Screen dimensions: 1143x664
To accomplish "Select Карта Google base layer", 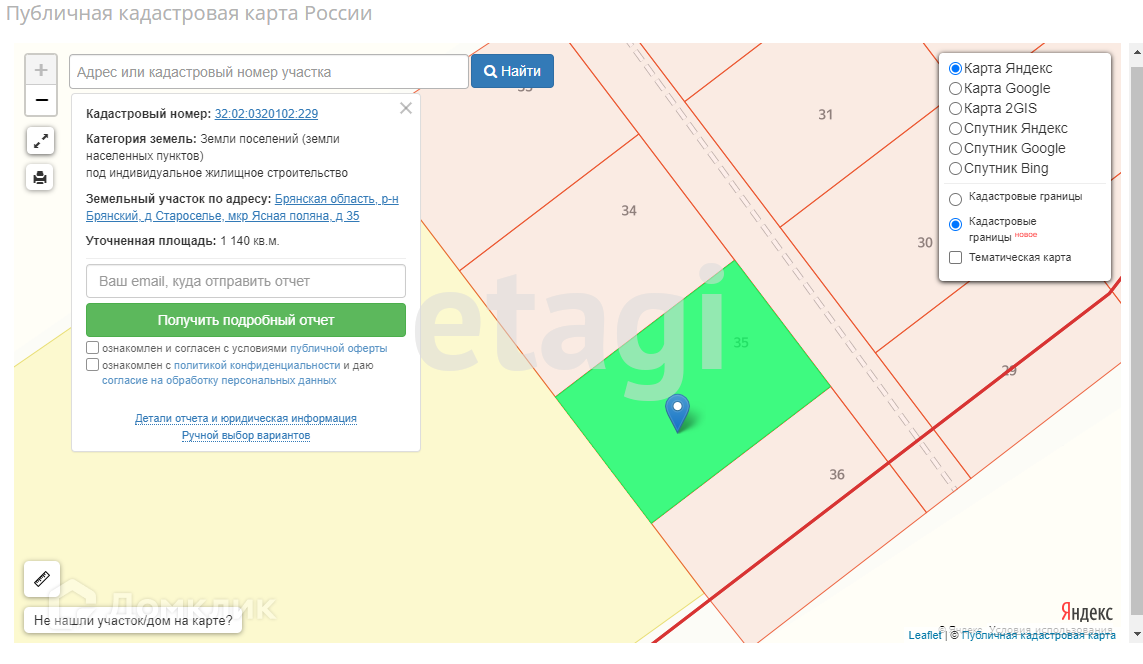I will click(955, 88).
